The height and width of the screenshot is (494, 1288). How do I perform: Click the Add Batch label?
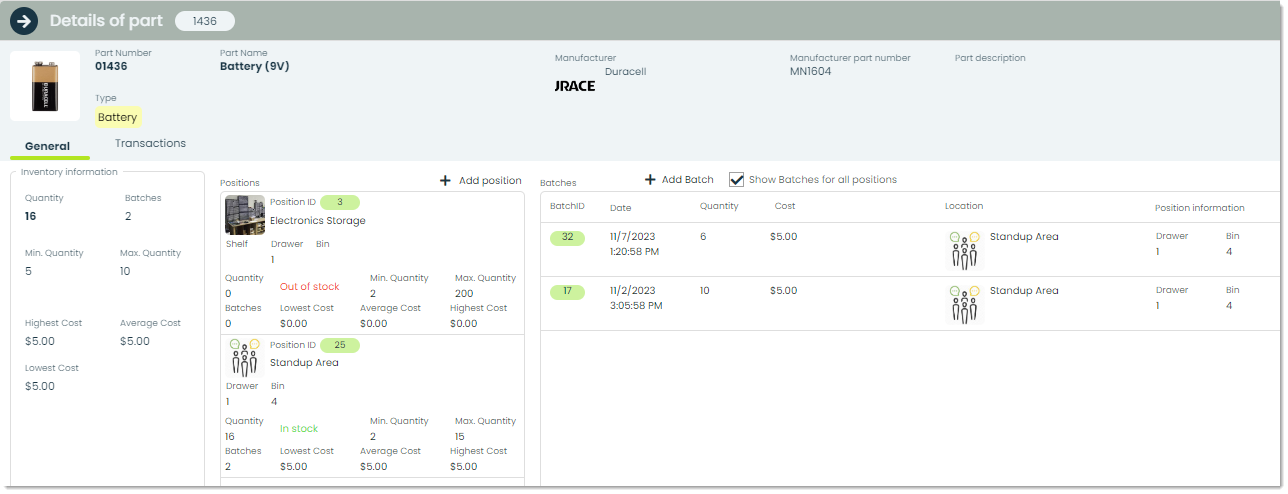[688, 180]
